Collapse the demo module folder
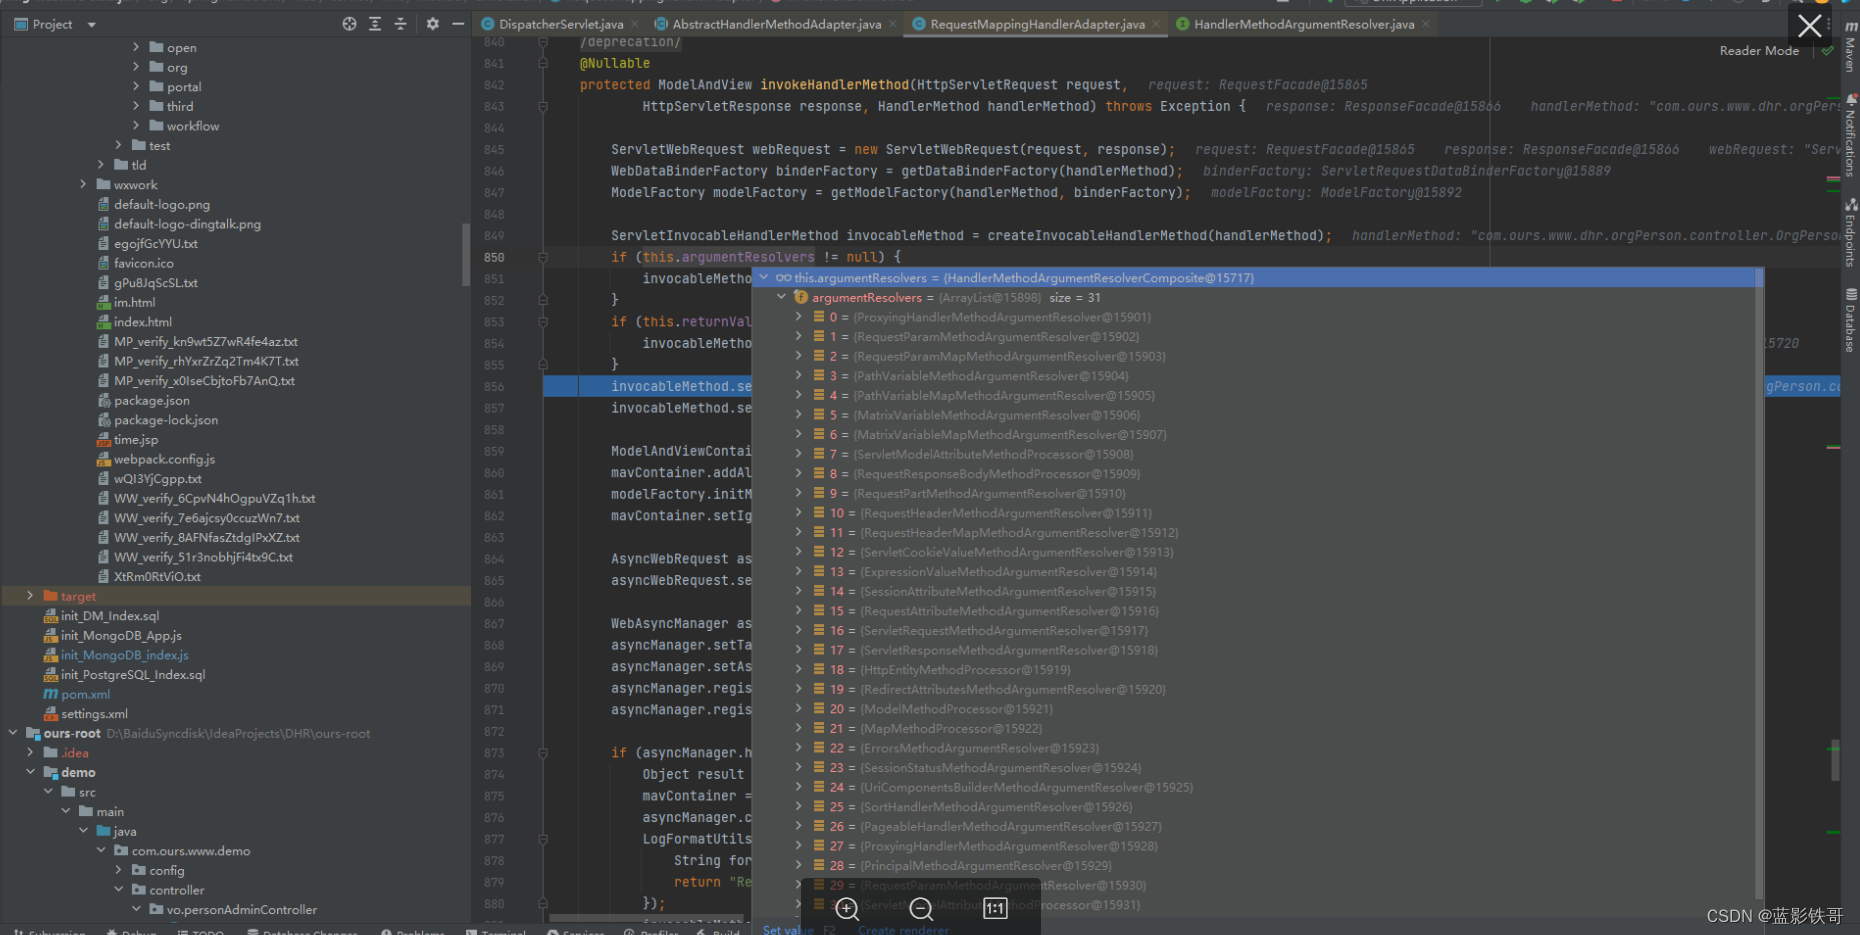Image resolution: width=1860 pixels, height=935 pixels. click(x=30, y=772)
